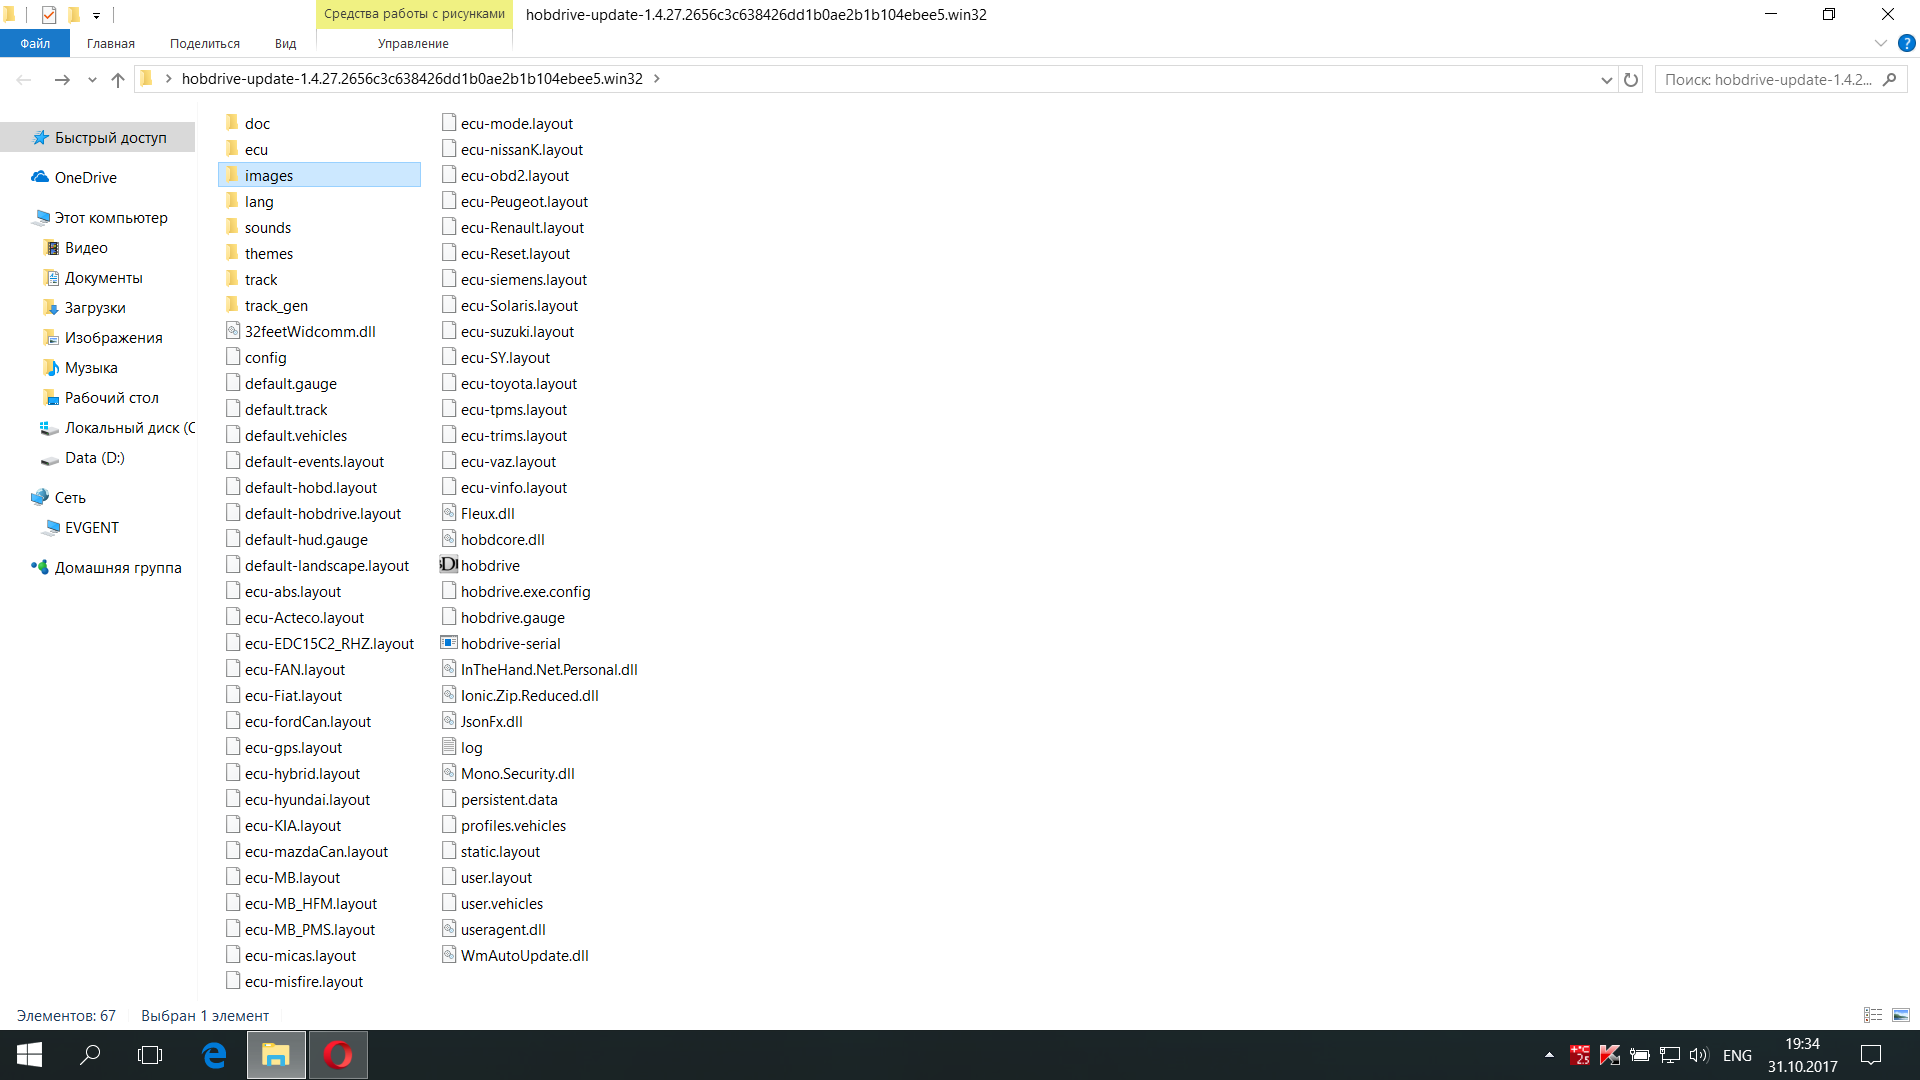The image size is (1920, 1080).
Task: Expand the path breadcrumb chevron after folder name
Action: point(656,79)
